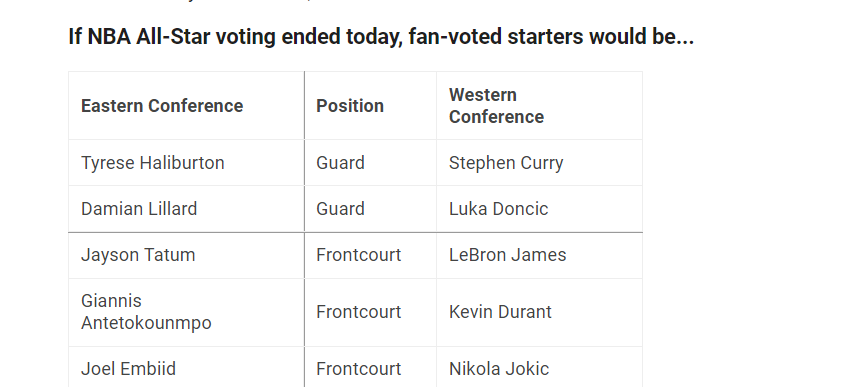Click the Eastern Conference column header
The width and height of the screenshot is (848, 387).
click(186, 105)
